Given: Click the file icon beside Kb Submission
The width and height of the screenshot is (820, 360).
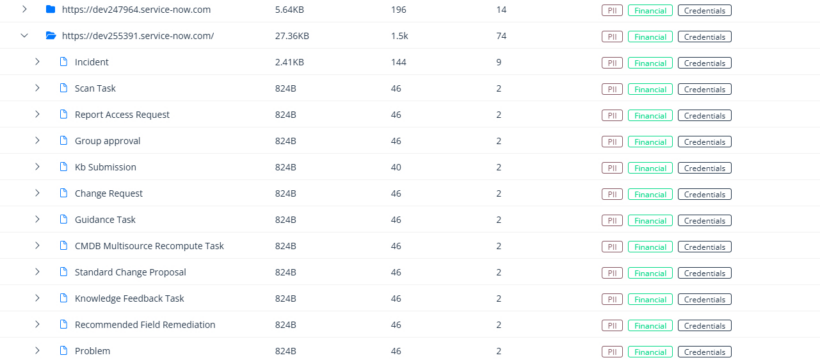Looking at the screenshot, I should tap(63, 167).
